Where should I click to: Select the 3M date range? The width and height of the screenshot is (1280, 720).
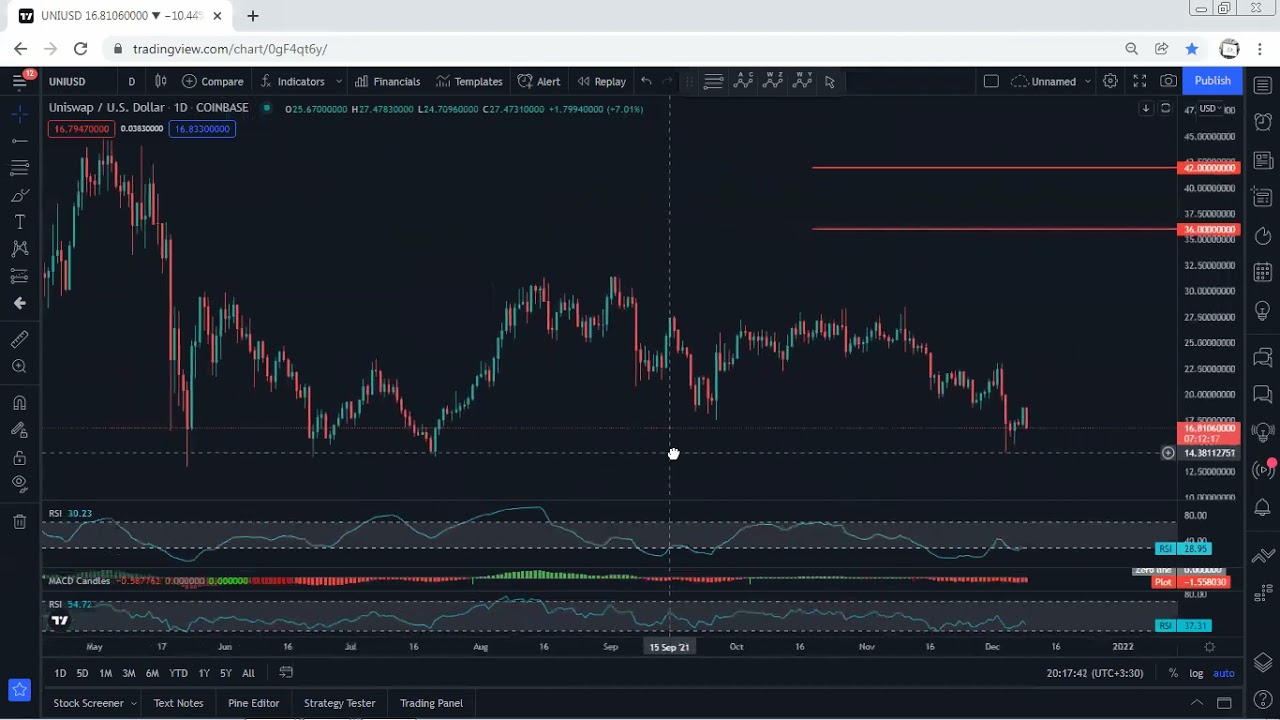(x=129, y=673)
